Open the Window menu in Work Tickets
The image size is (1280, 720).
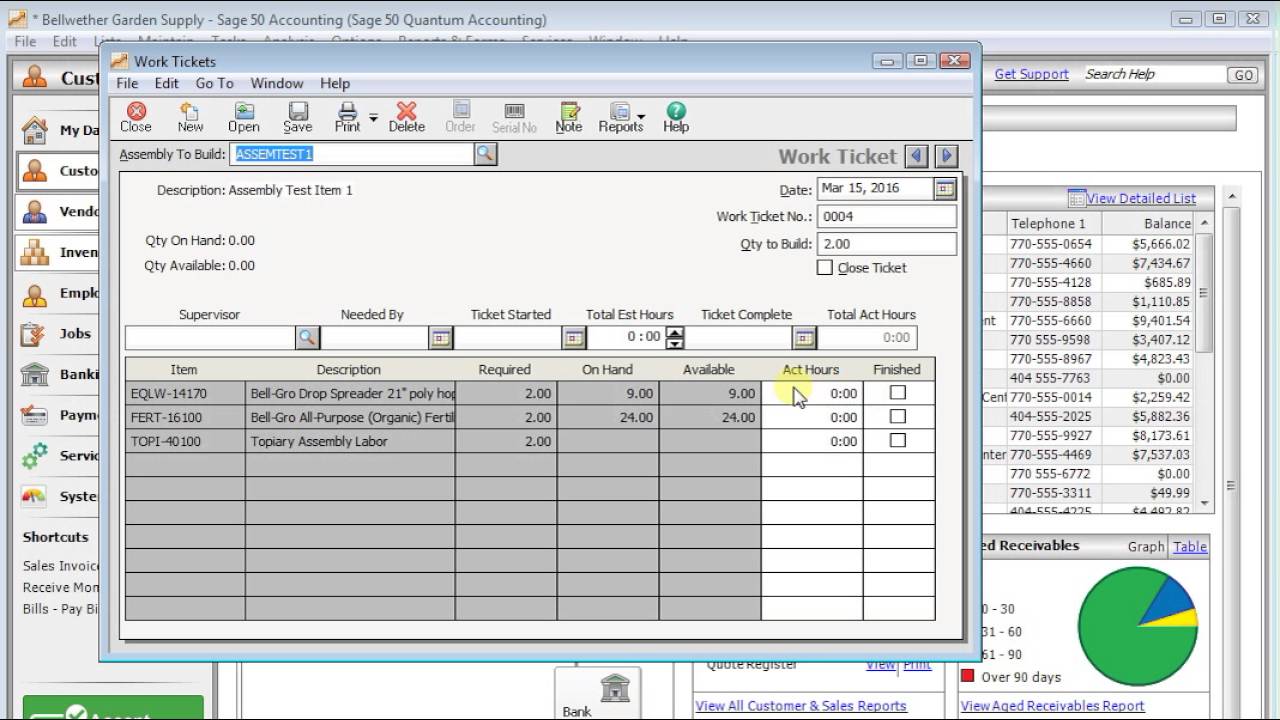276,83
